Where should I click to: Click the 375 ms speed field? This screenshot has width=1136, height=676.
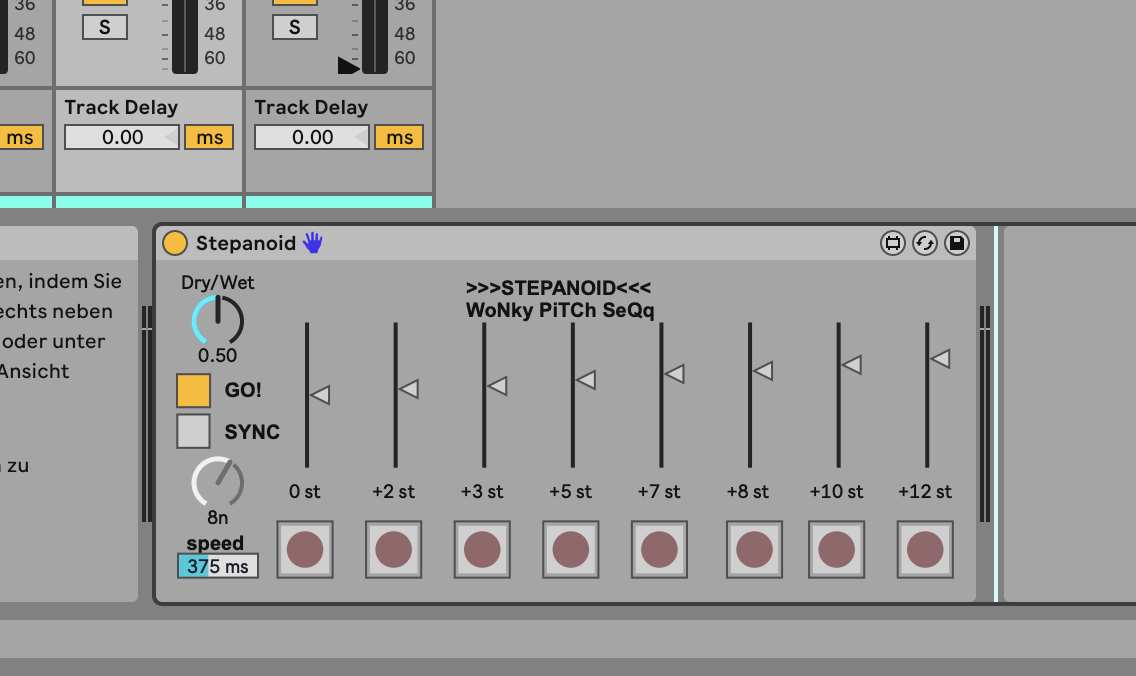click(218, 566)
